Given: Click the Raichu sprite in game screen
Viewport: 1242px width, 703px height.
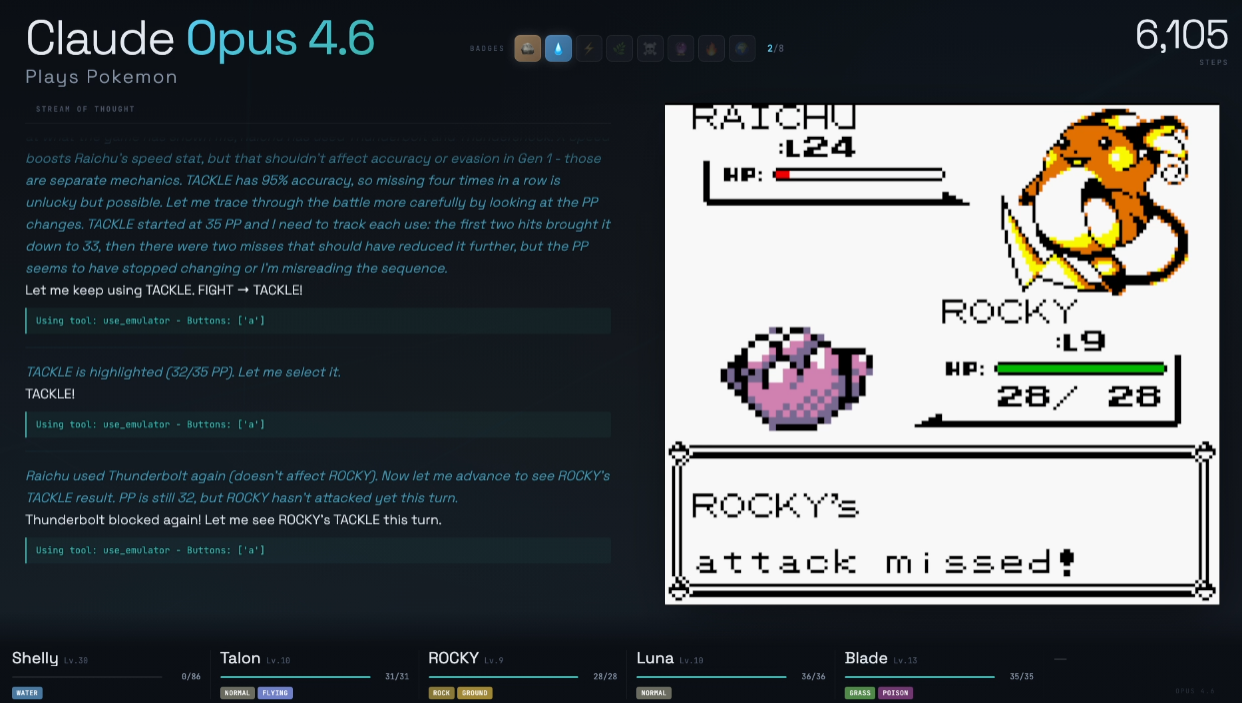Looking at the screenshot, I should (1096, 200).
